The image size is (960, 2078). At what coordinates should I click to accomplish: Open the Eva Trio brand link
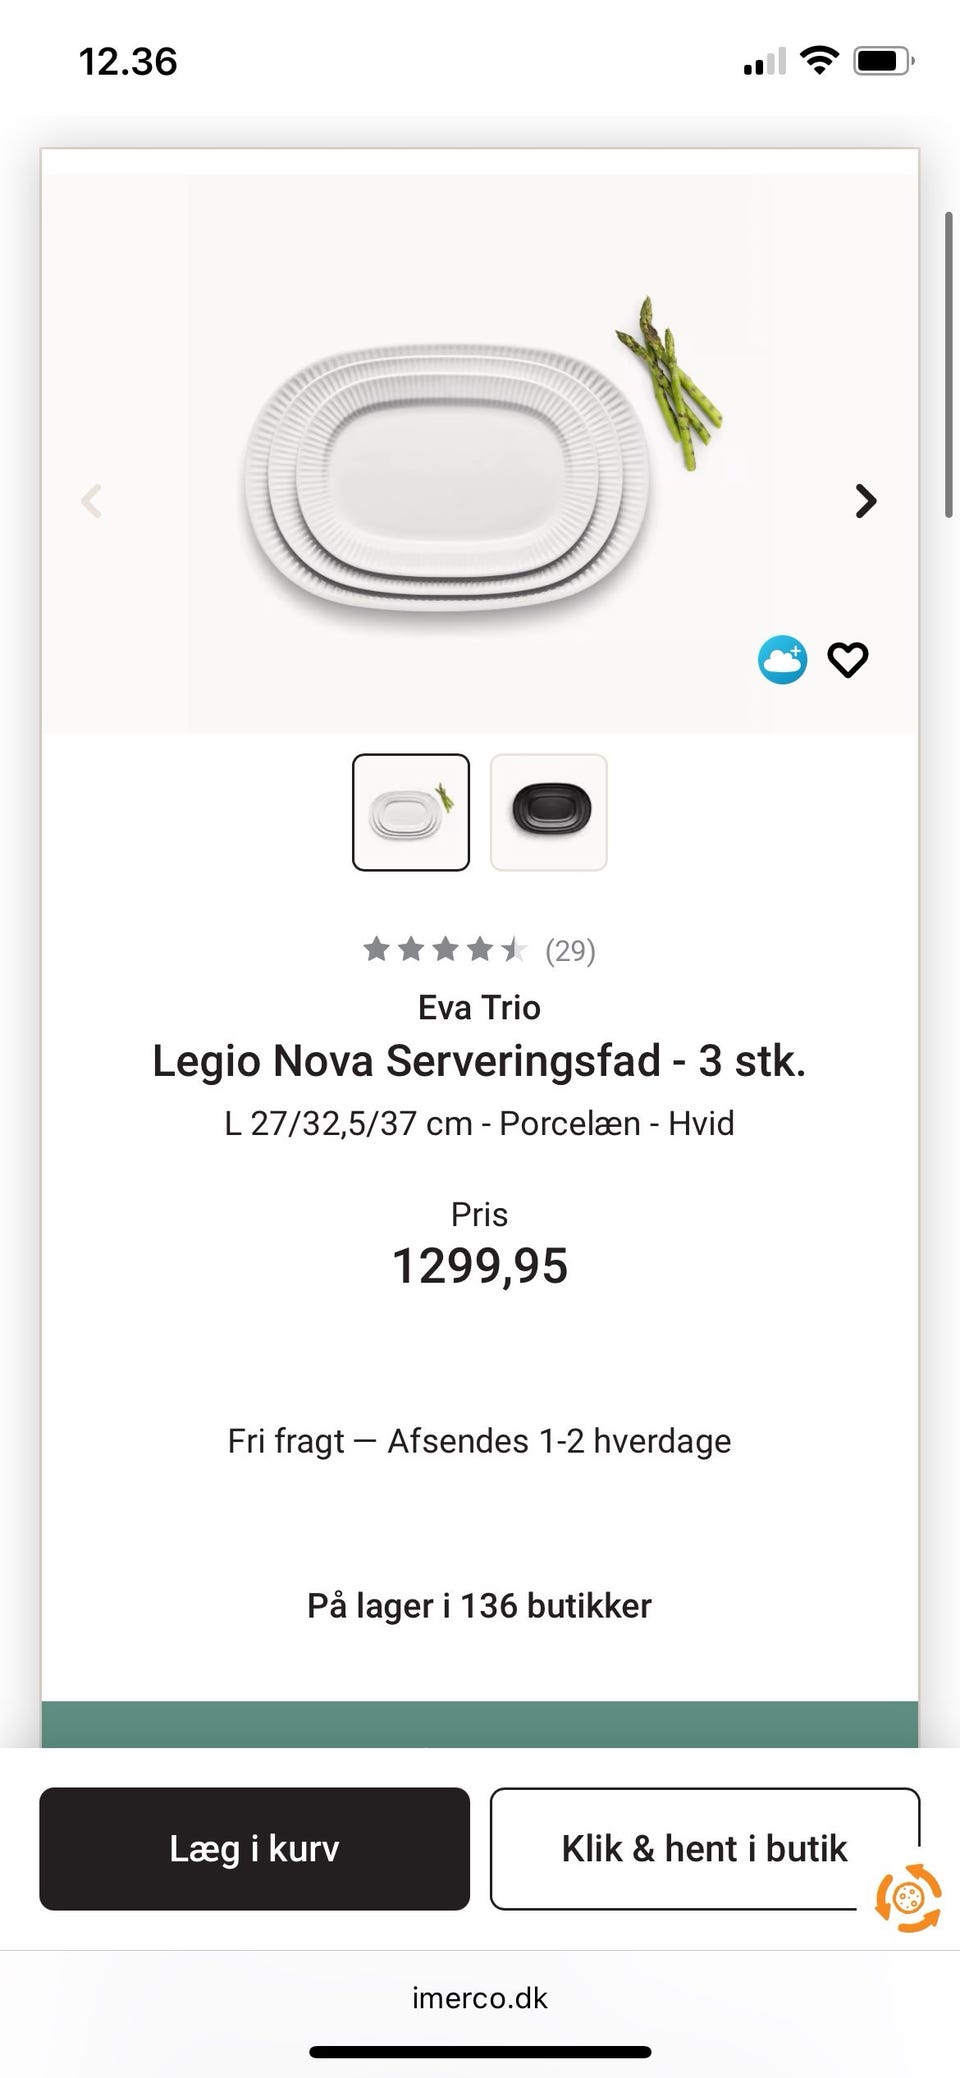tap(480, 1007)
